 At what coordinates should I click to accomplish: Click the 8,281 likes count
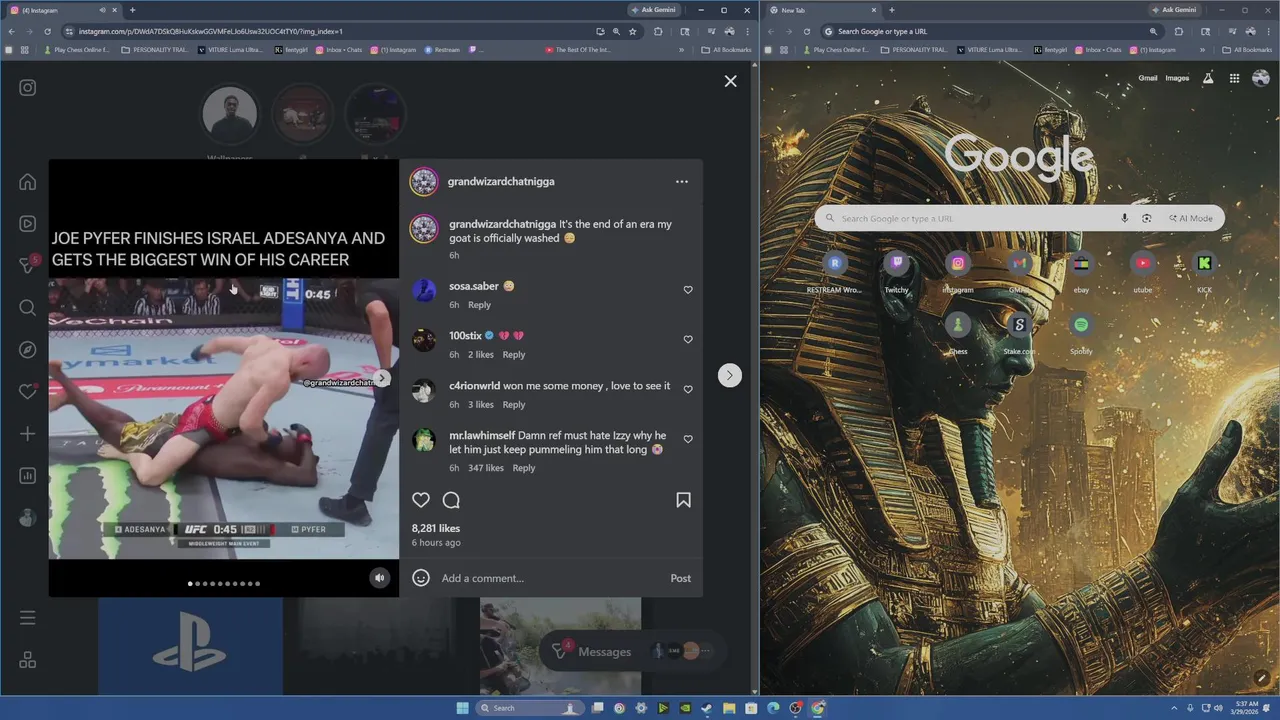[x=436, y=528]
